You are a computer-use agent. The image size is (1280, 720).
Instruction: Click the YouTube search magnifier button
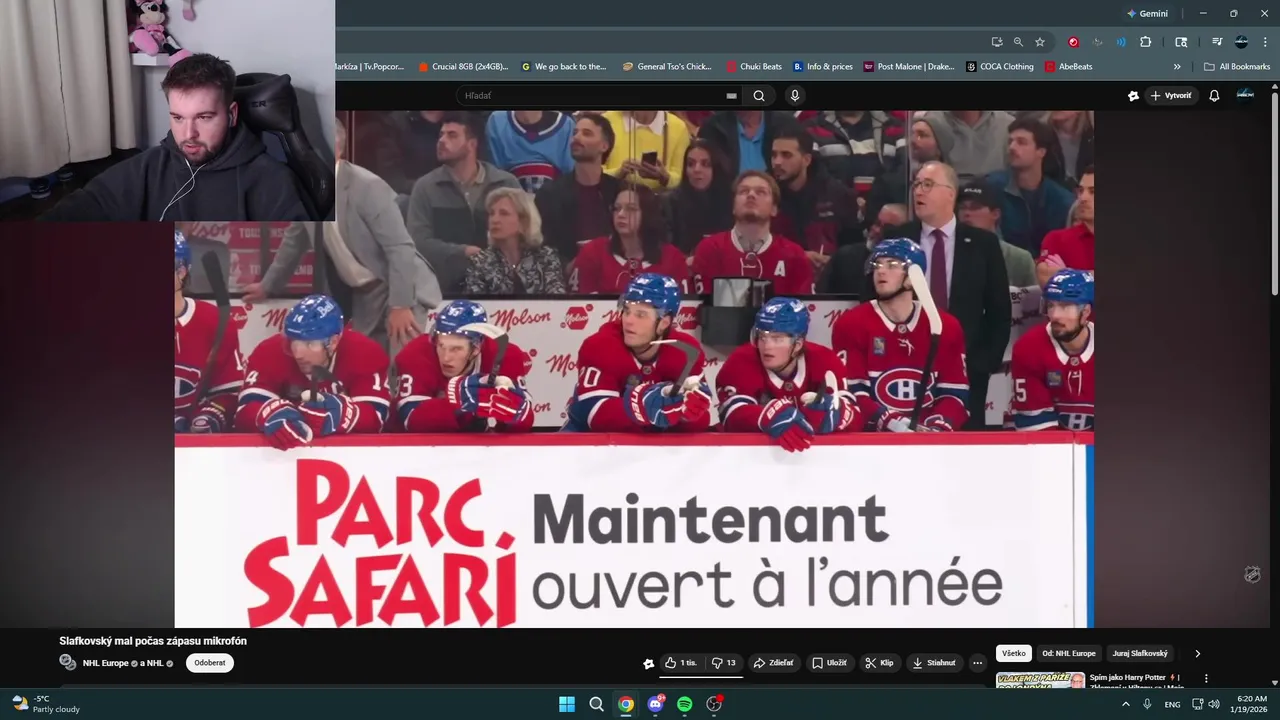(759, 96)
